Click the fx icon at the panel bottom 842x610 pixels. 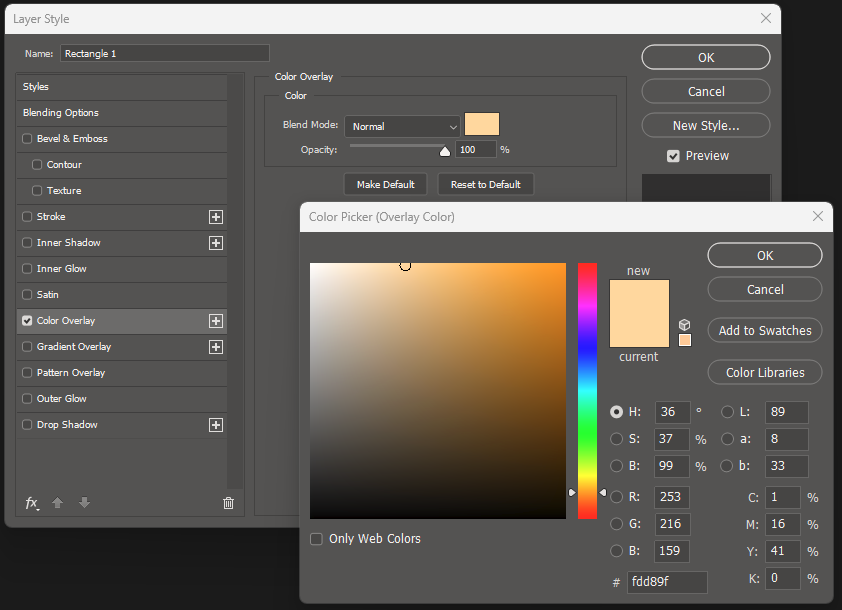click(31, 502)
